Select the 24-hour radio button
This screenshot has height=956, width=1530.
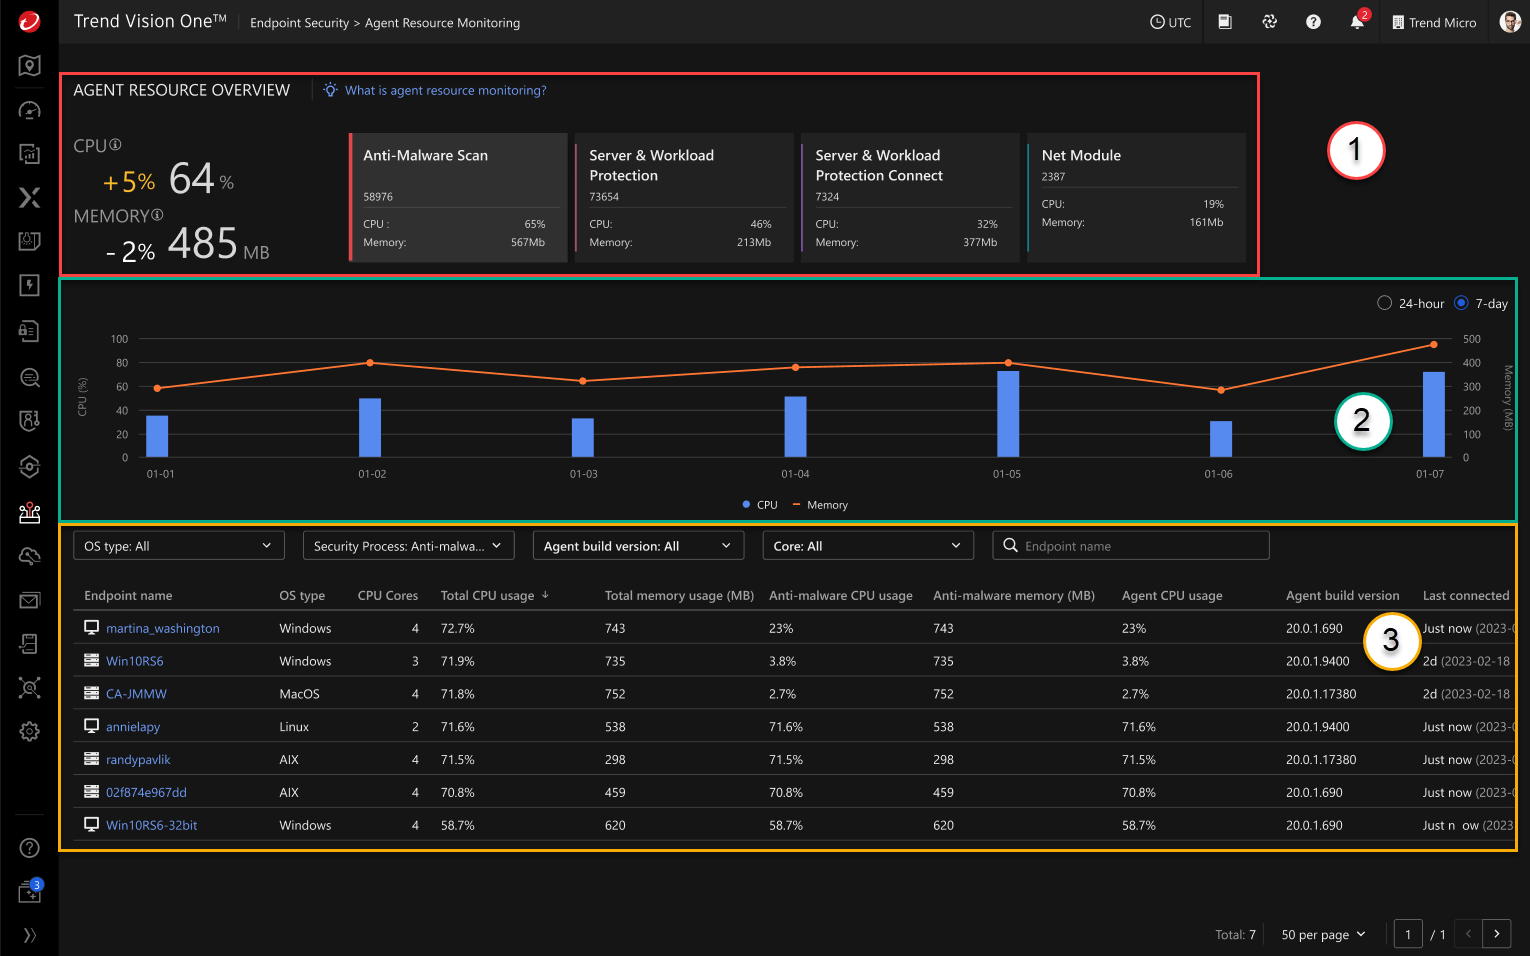click(x=1384, y=303)
